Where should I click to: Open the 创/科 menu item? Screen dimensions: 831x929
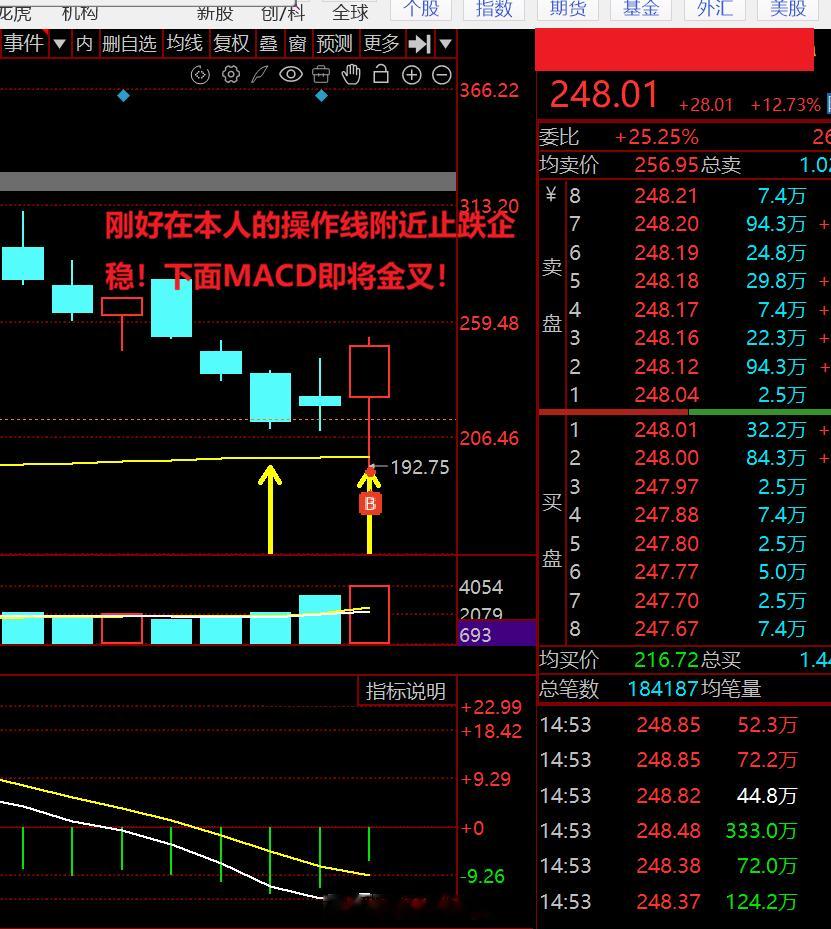(283, 12)
